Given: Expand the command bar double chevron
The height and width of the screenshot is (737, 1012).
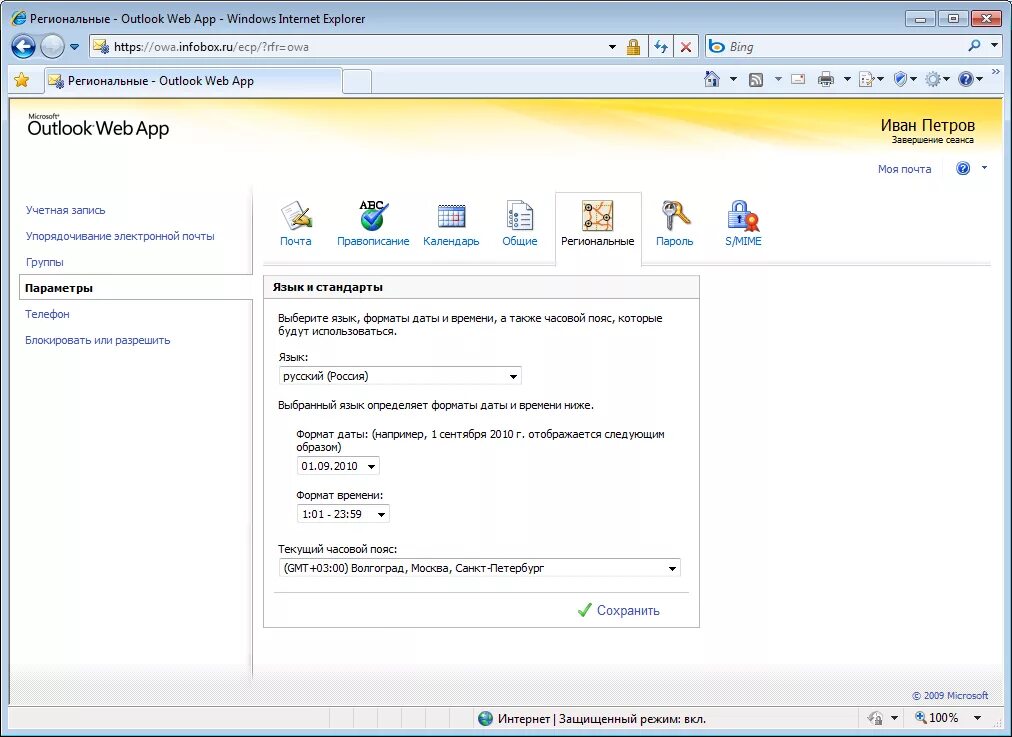Looking at the screenshot, I should click(x=996, y=72).
